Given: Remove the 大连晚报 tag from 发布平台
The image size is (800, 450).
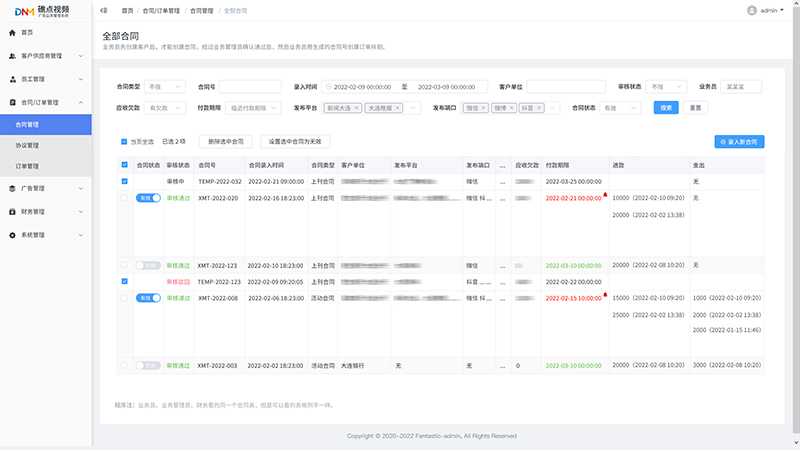Looking at the screenshot, I should tap(397, 108).
